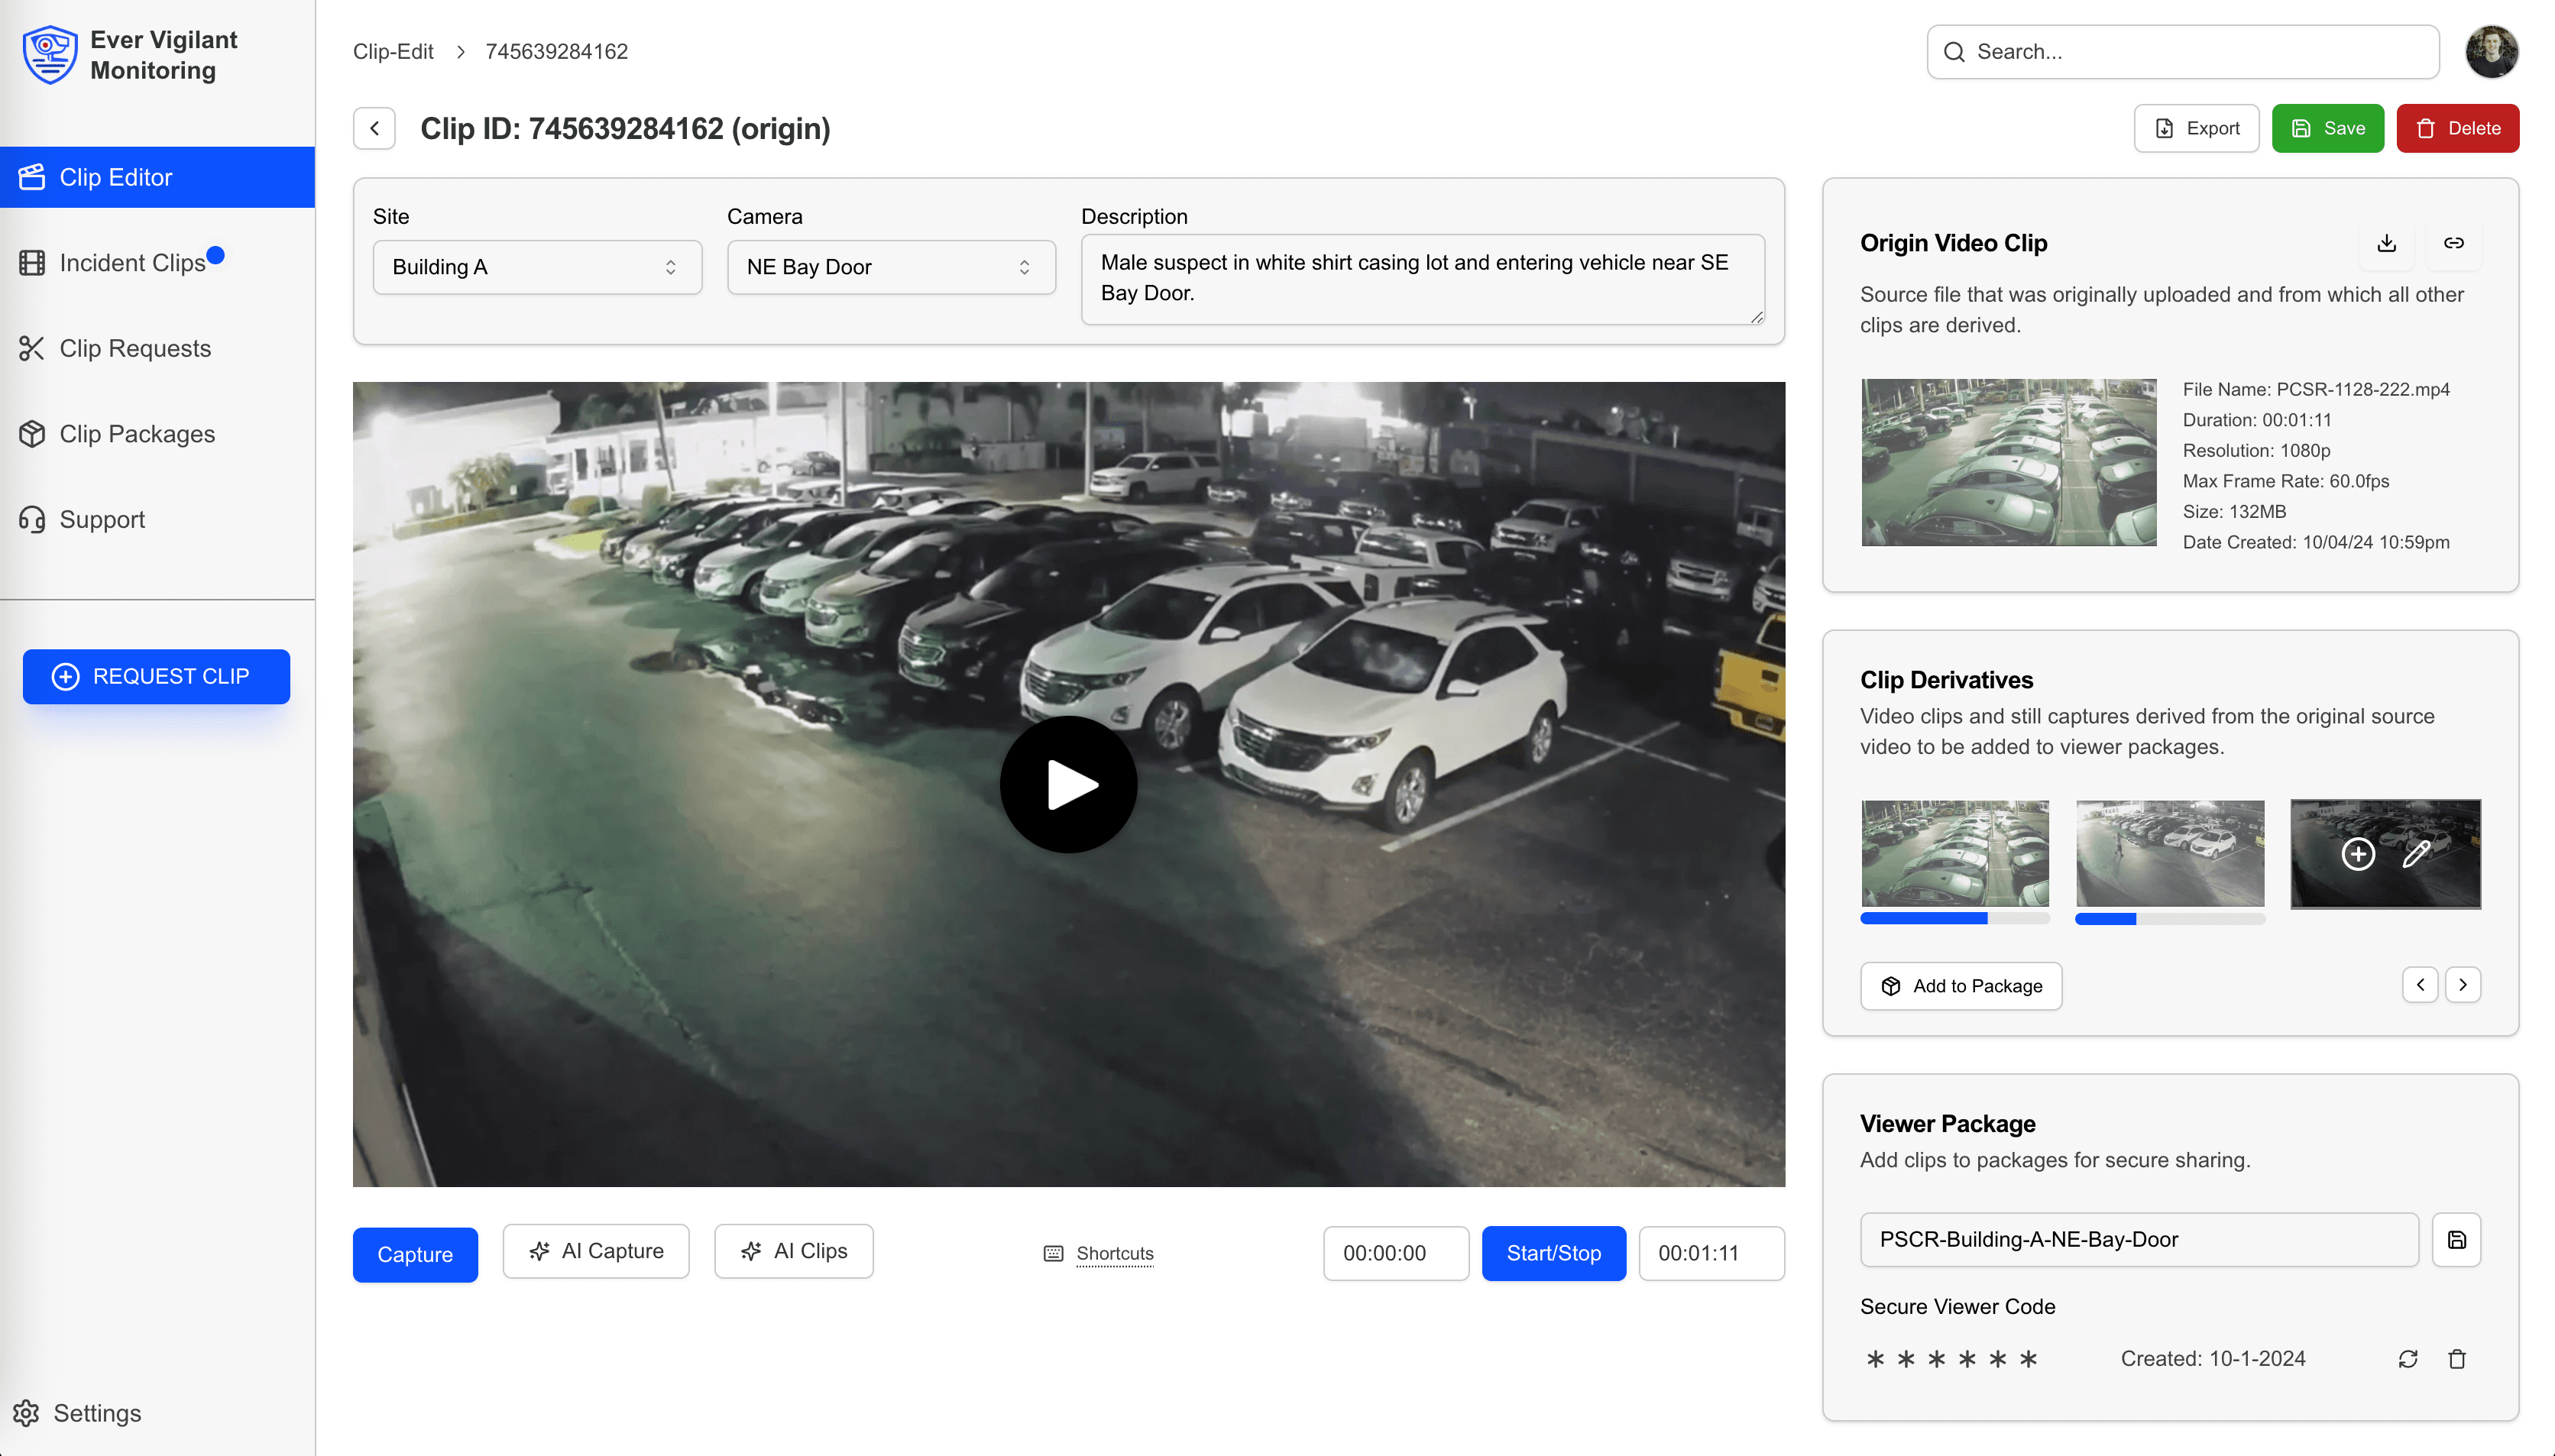Open Incident Clips in sidebar
Viewport: 2555px width, 1456px height.
pyautogui.click(x=132, y=263)
